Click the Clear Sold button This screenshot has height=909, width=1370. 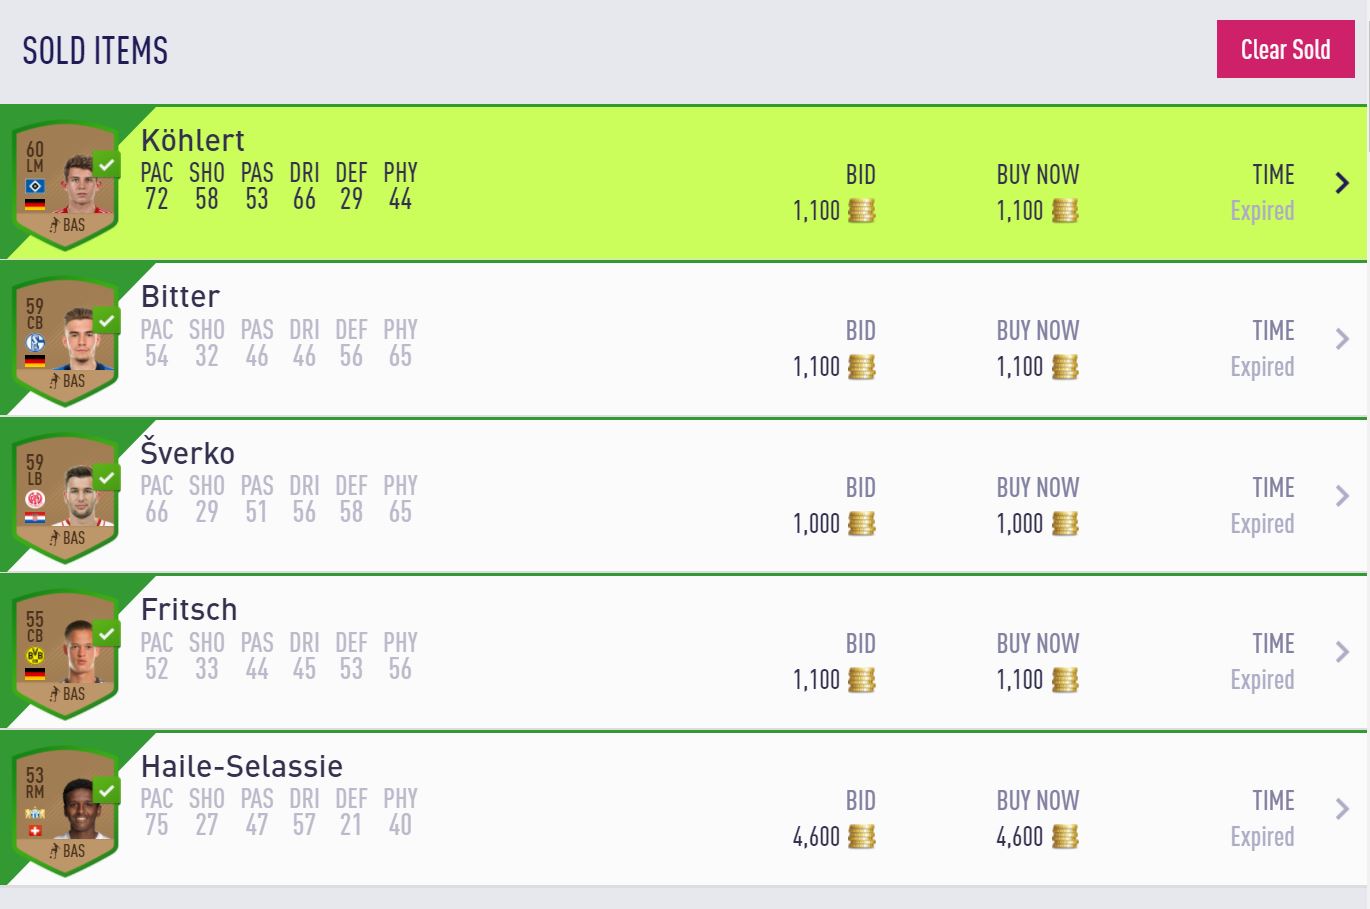(1285, 49)
